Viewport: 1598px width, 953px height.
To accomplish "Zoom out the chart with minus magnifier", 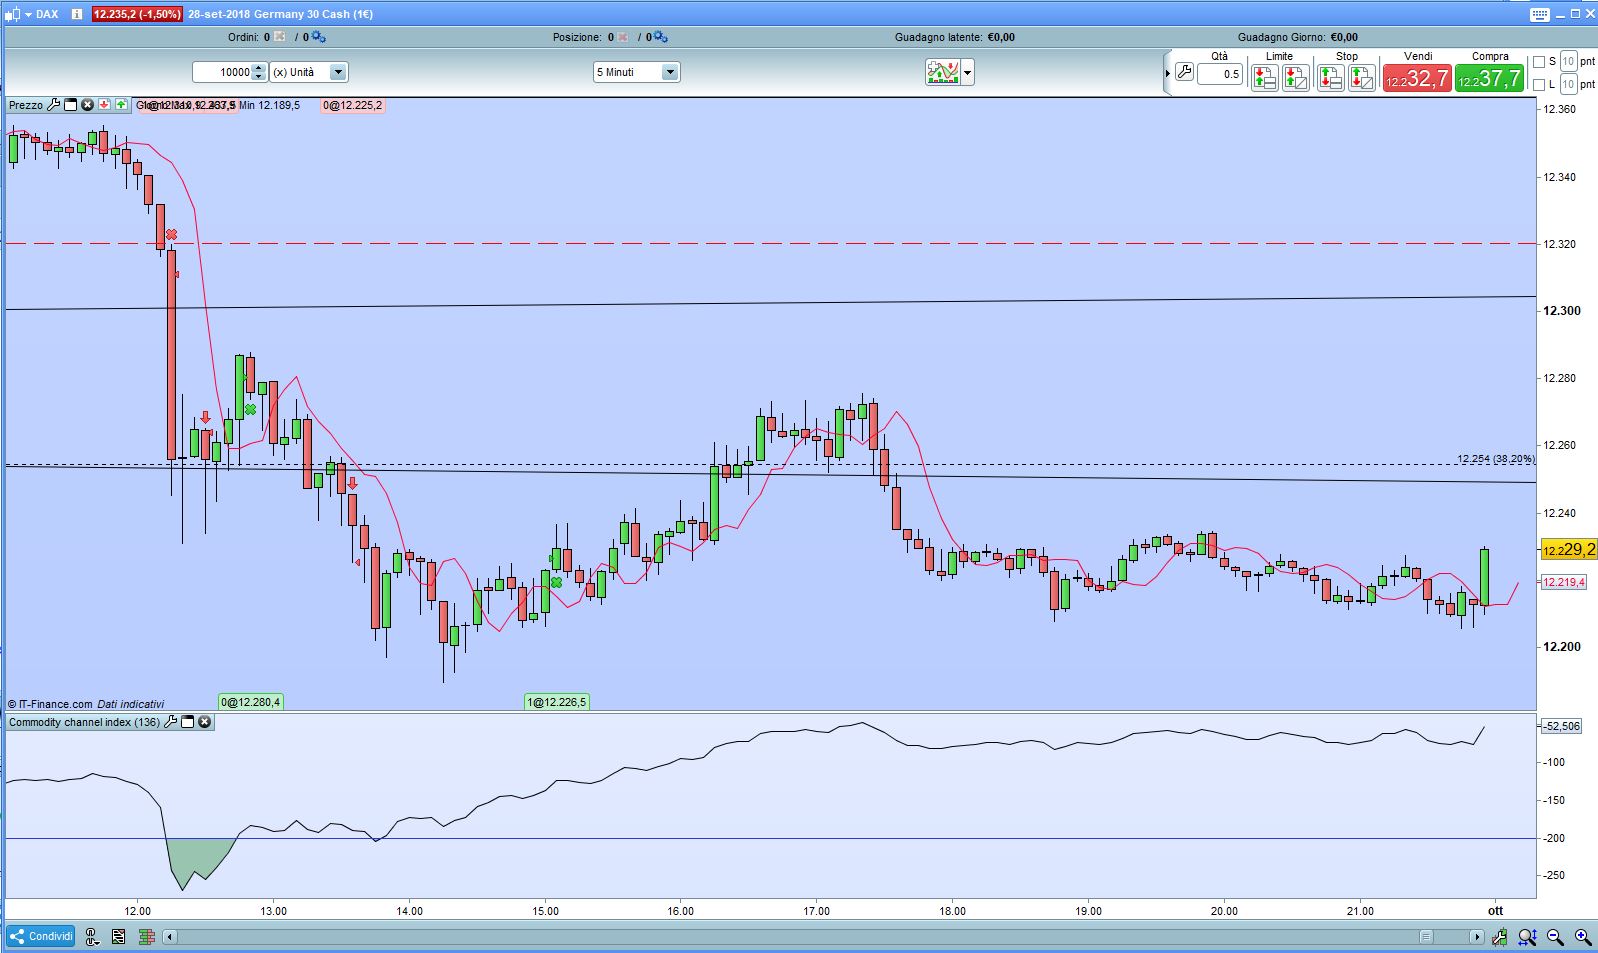I will coord(1555,937).
